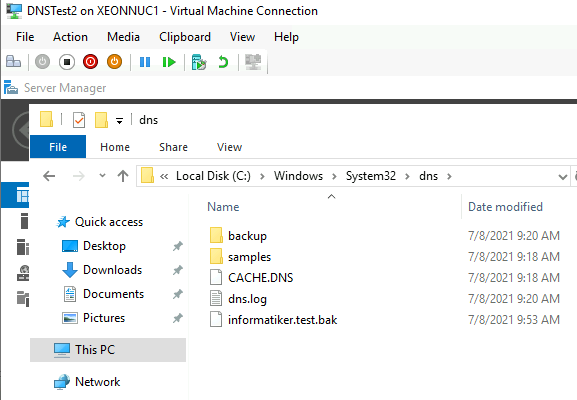Screen dimensions: 577x400
Task: Open the Action menu
Action: click(70, 37)
